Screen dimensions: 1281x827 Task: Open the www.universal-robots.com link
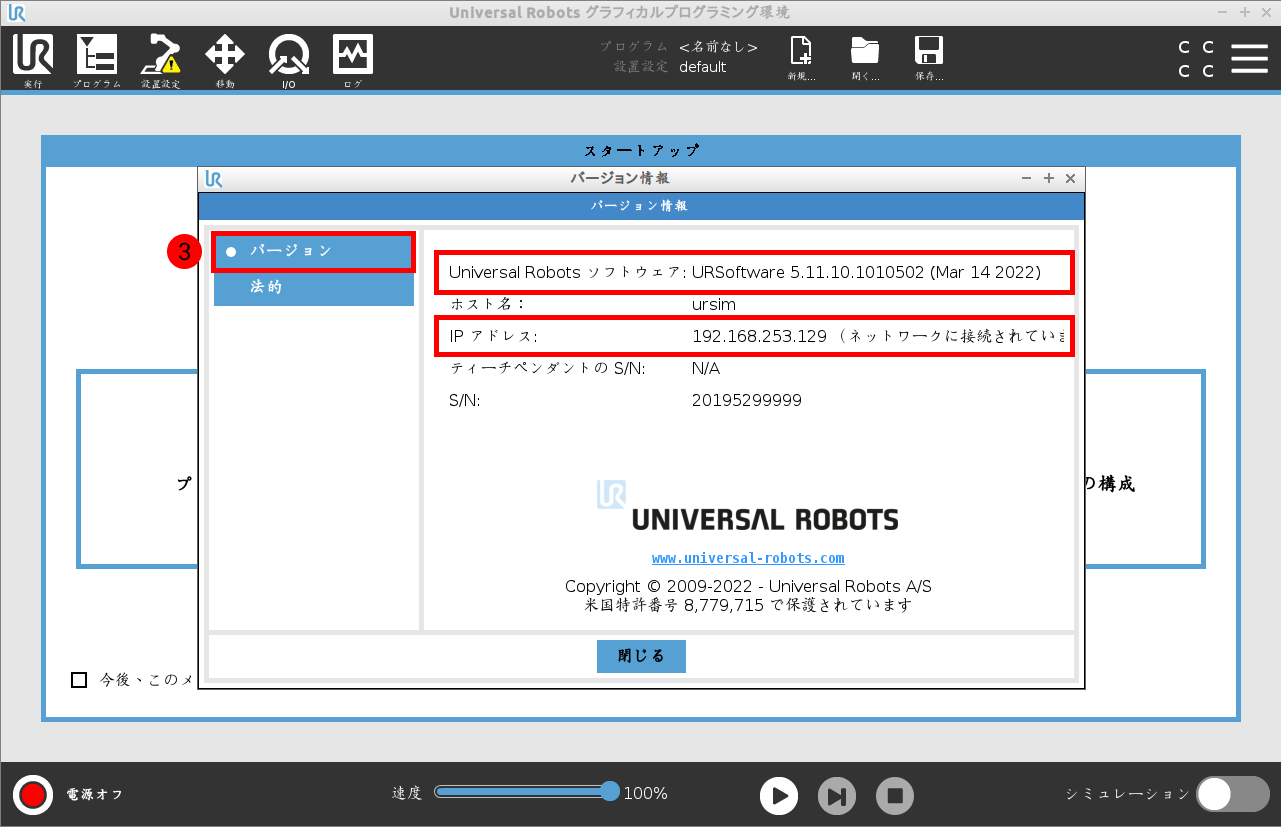[748, 558]
